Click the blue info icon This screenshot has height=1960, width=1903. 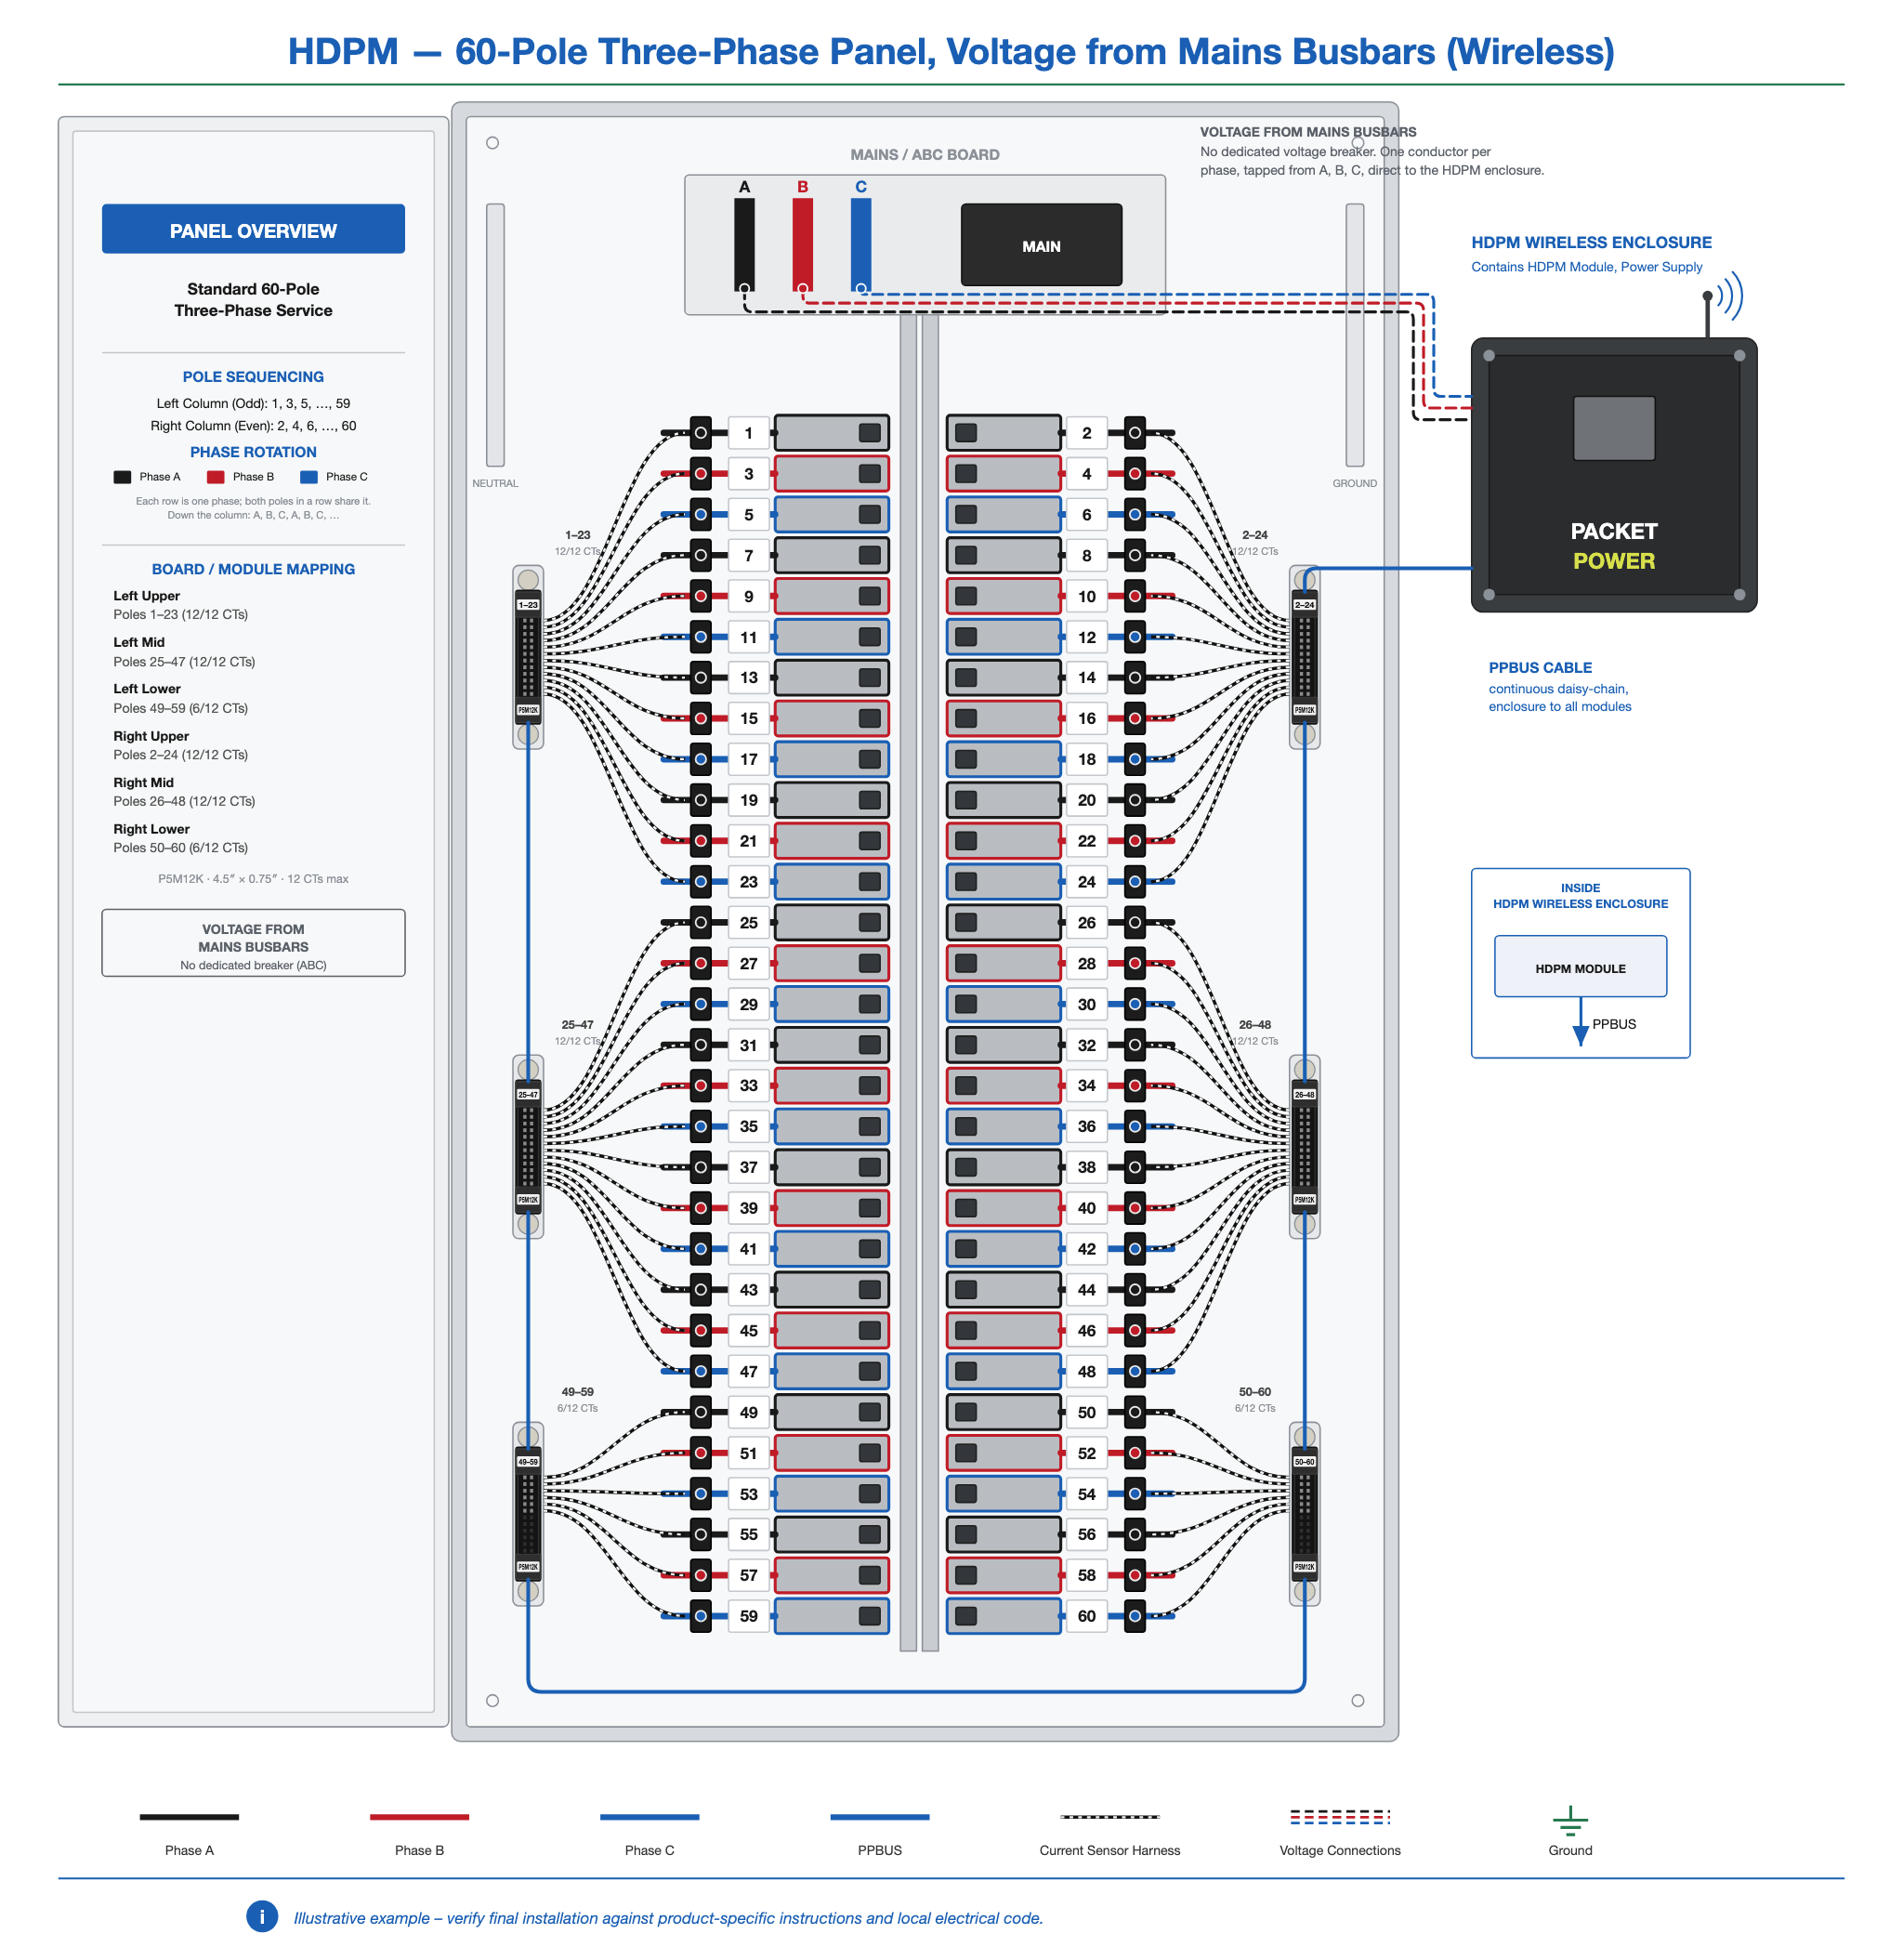[x=262, y=1916]
